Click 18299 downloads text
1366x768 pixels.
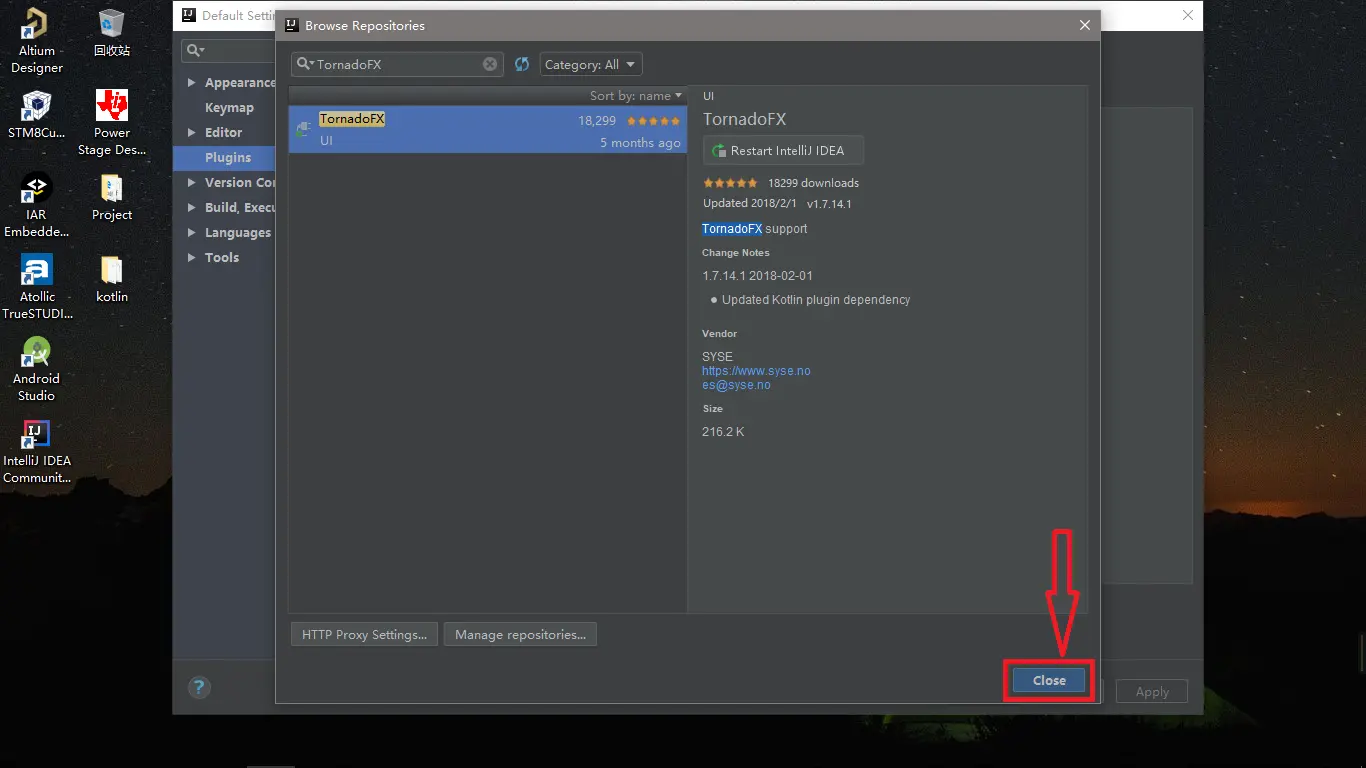[x=813, y=183]
